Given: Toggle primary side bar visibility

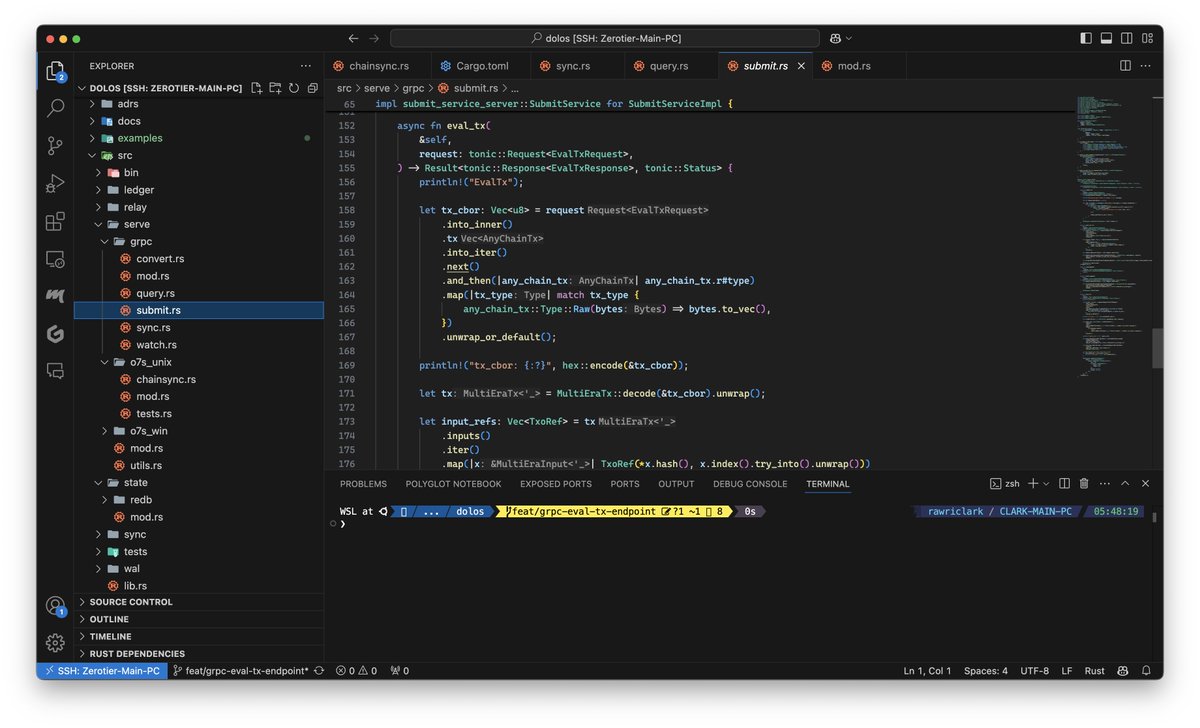Looking at the screenshot, I should (1087, 38).
